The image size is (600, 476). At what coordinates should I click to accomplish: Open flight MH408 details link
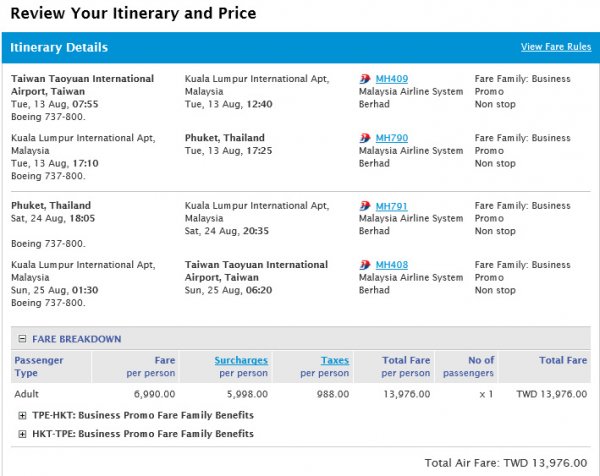391,265
